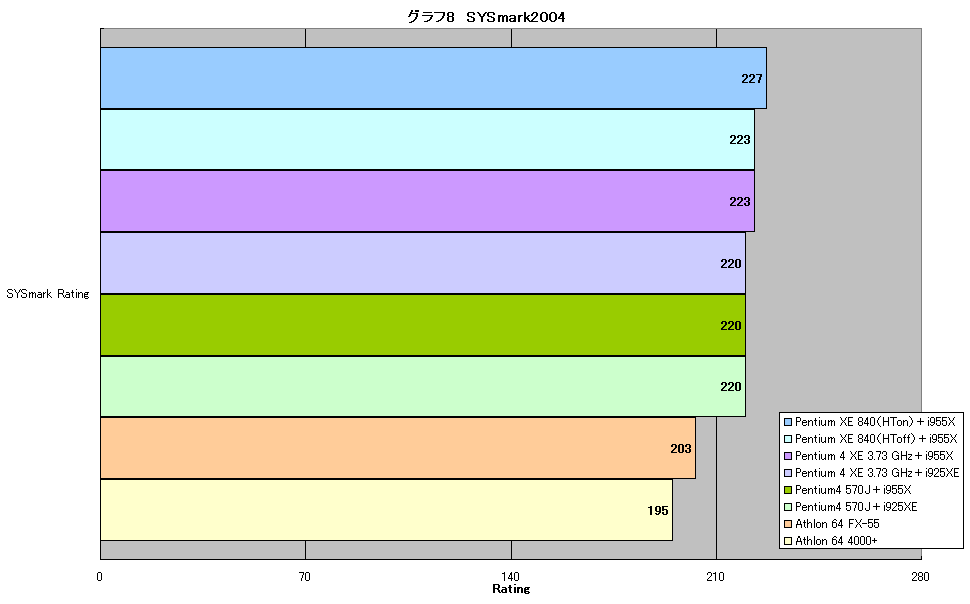The height and width of the screenshot is (604, 970).
Task: Click the yellow Athlon 64 4000+ swatch
Action: (x=788, y=541)
